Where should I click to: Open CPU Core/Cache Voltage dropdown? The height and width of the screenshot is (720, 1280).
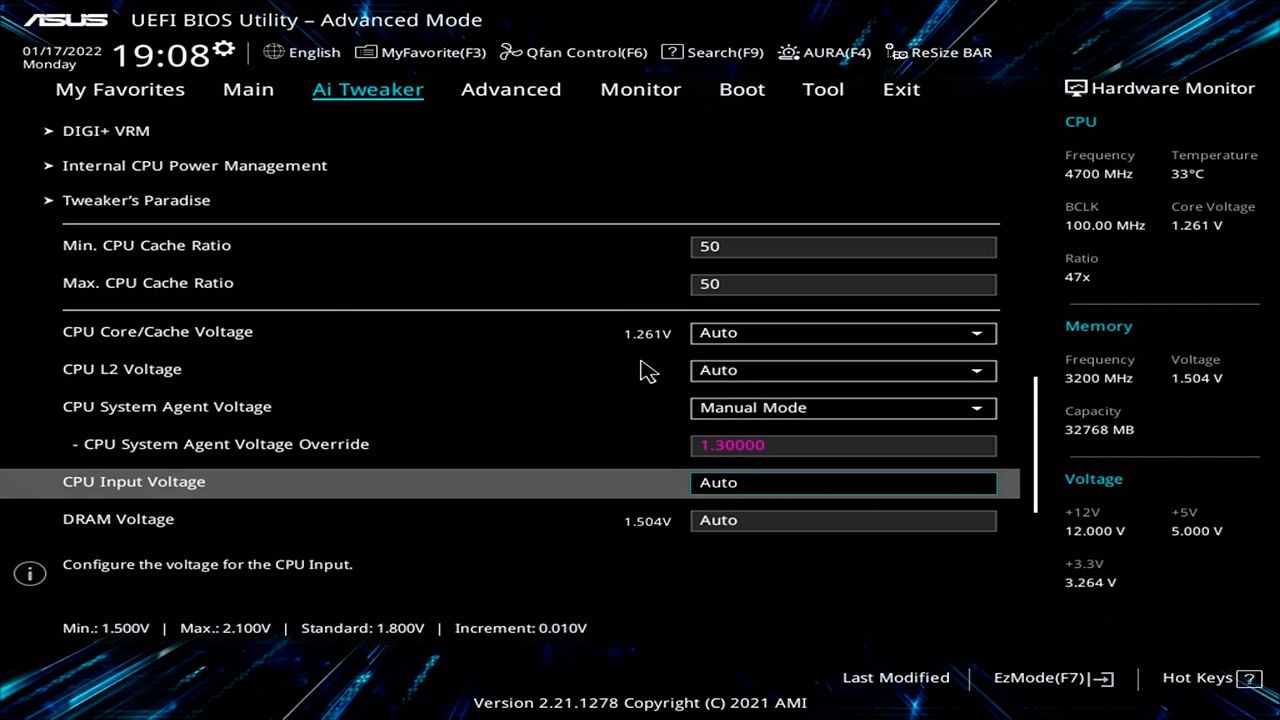pos(843,333)
